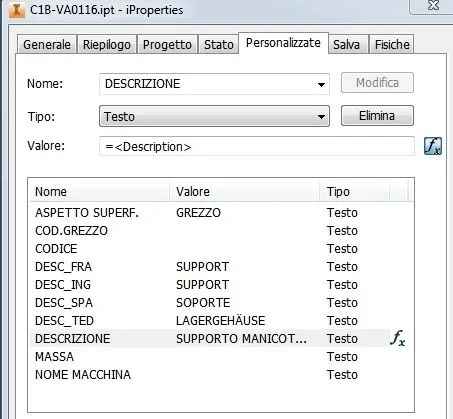Click the fx icon in DESCRIZIONE row
The image size is (453, 419).
coord(398,338)
